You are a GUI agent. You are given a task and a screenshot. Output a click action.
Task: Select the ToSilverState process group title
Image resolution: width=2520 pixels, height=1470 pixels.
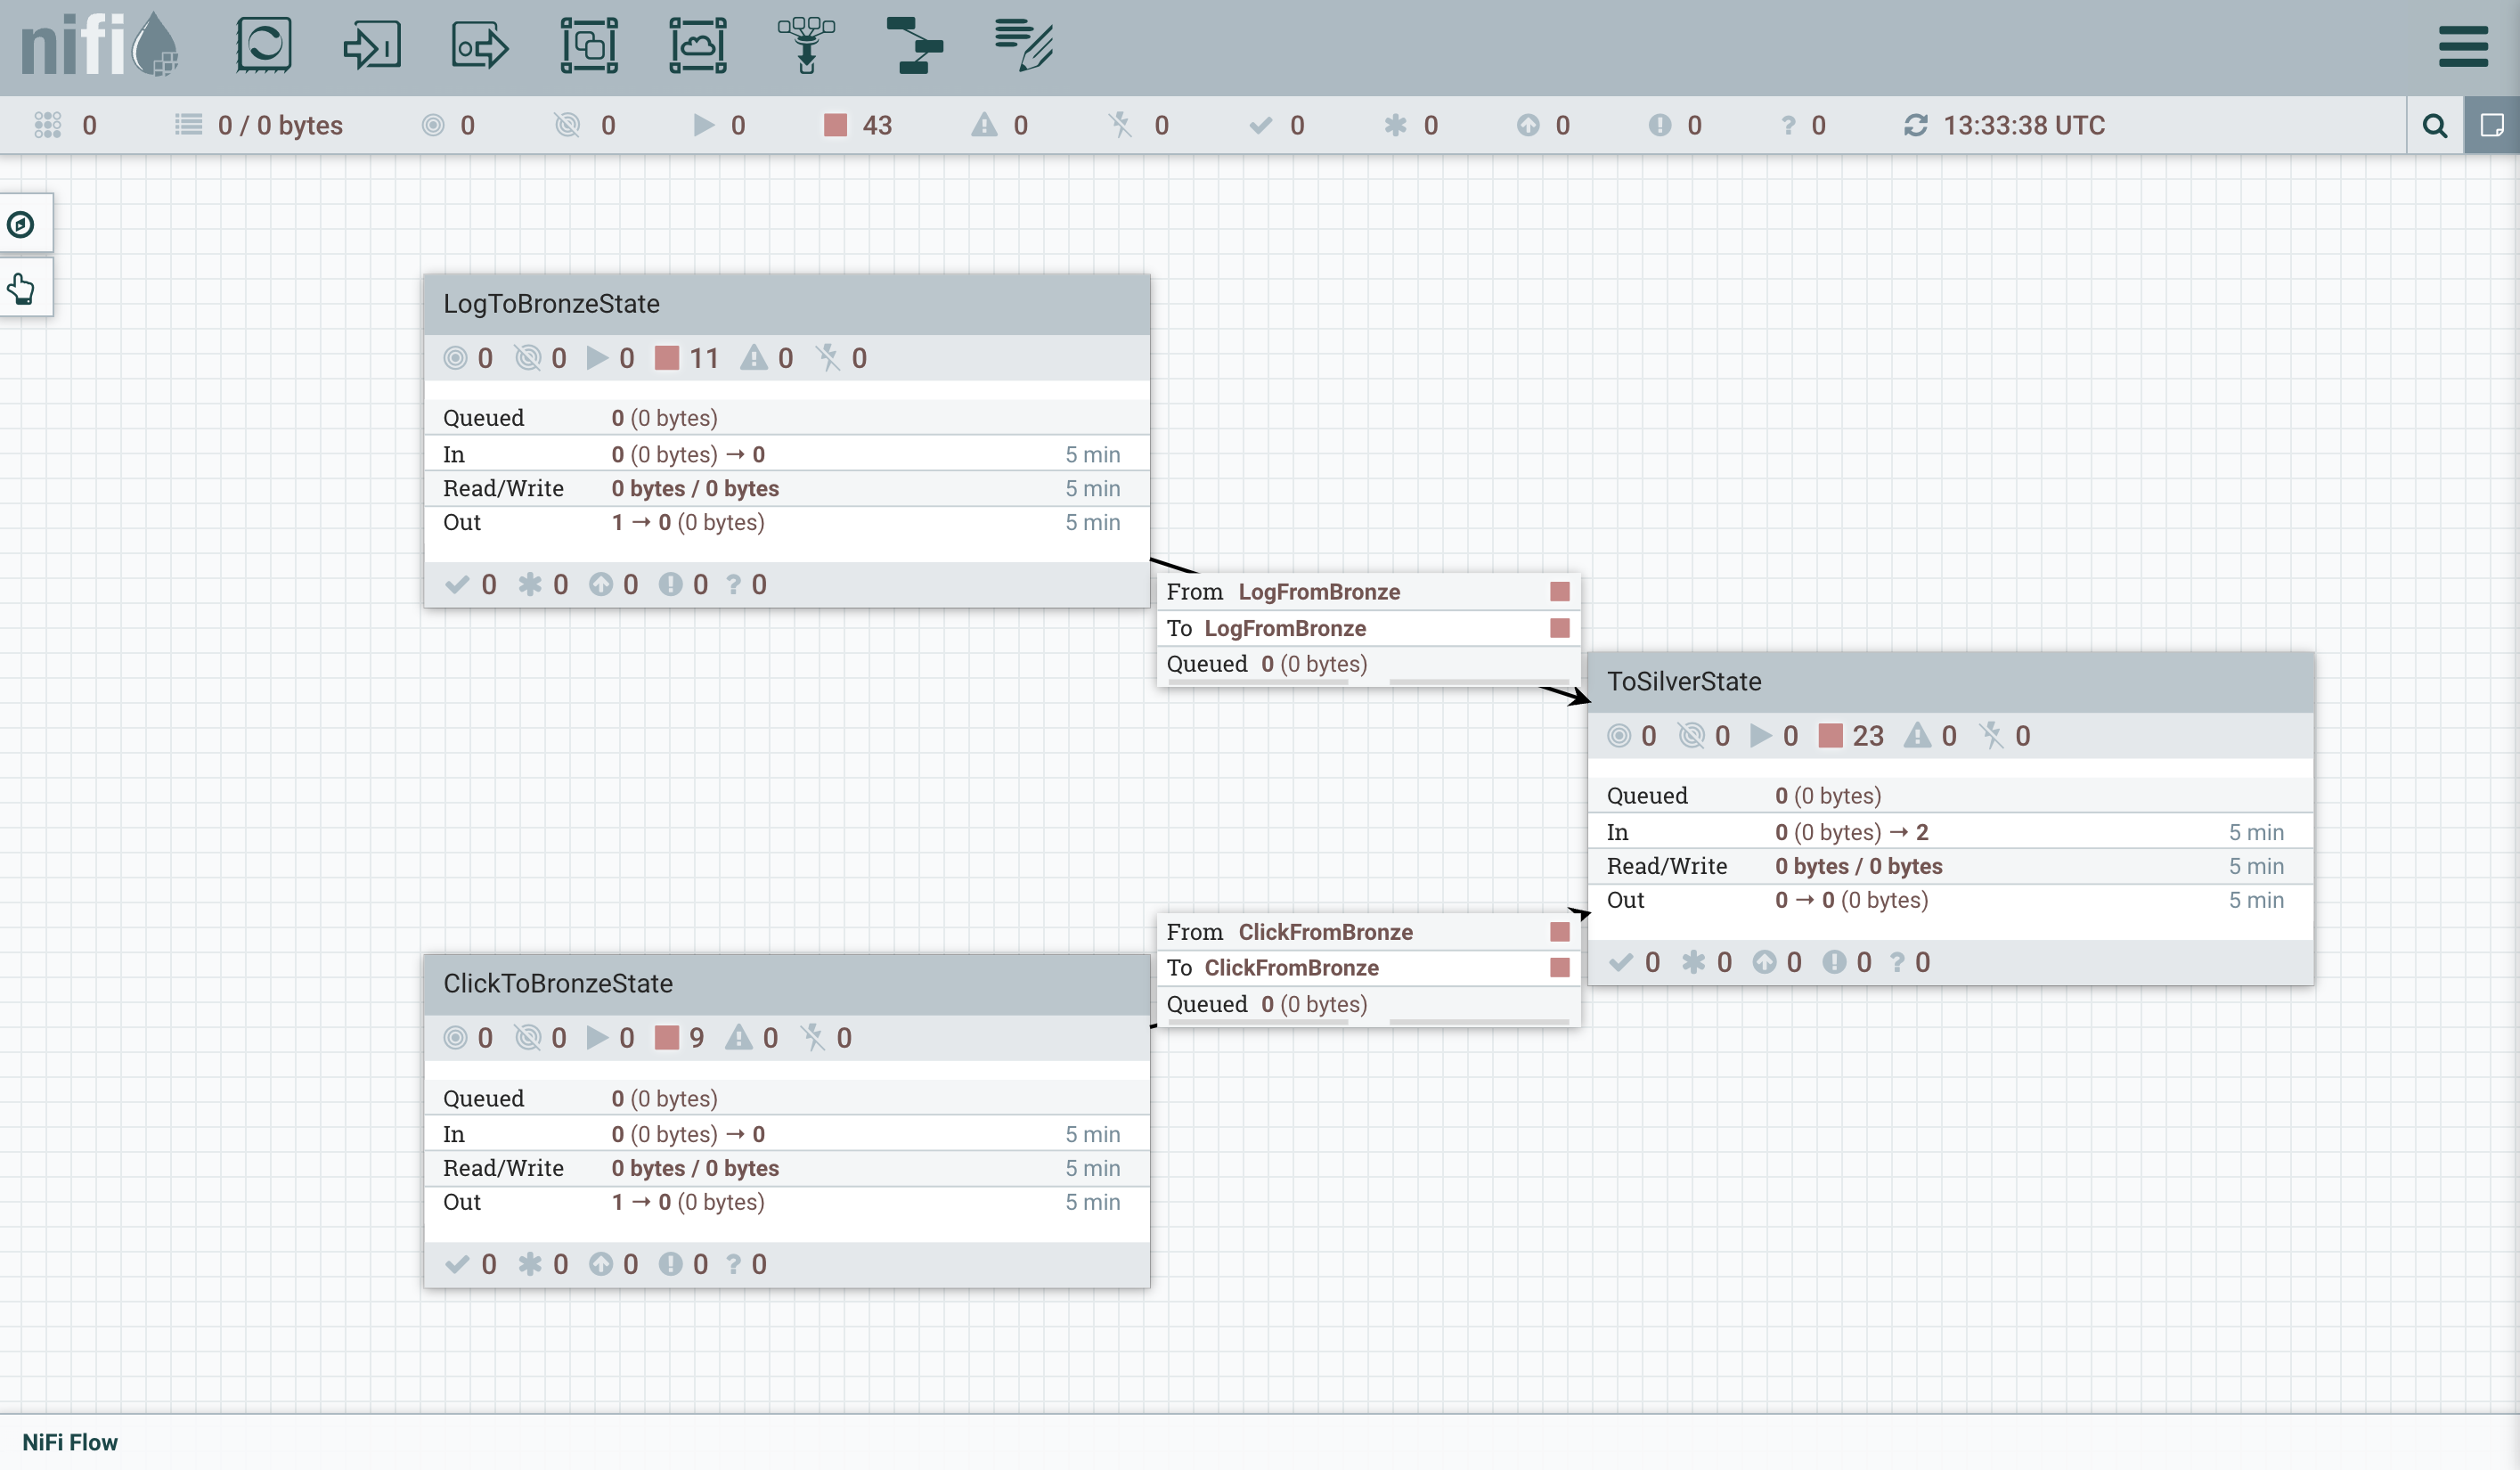tap(1684, 681)
